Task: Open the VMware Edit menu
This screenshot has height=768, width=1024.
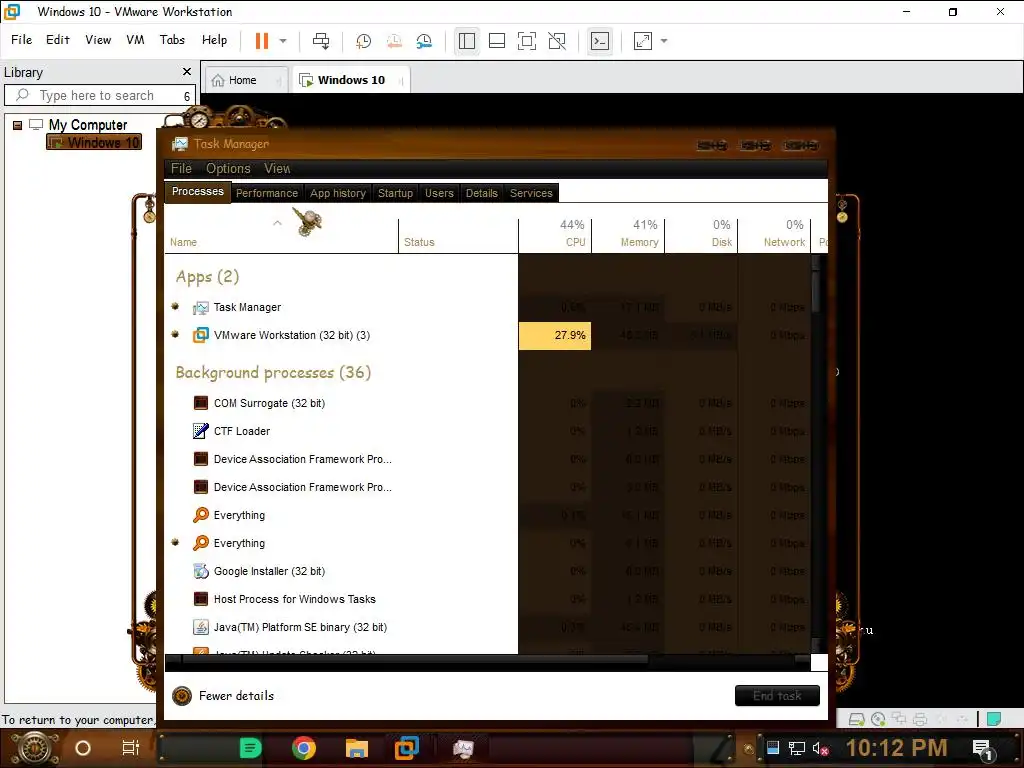Action: (57, 40)
